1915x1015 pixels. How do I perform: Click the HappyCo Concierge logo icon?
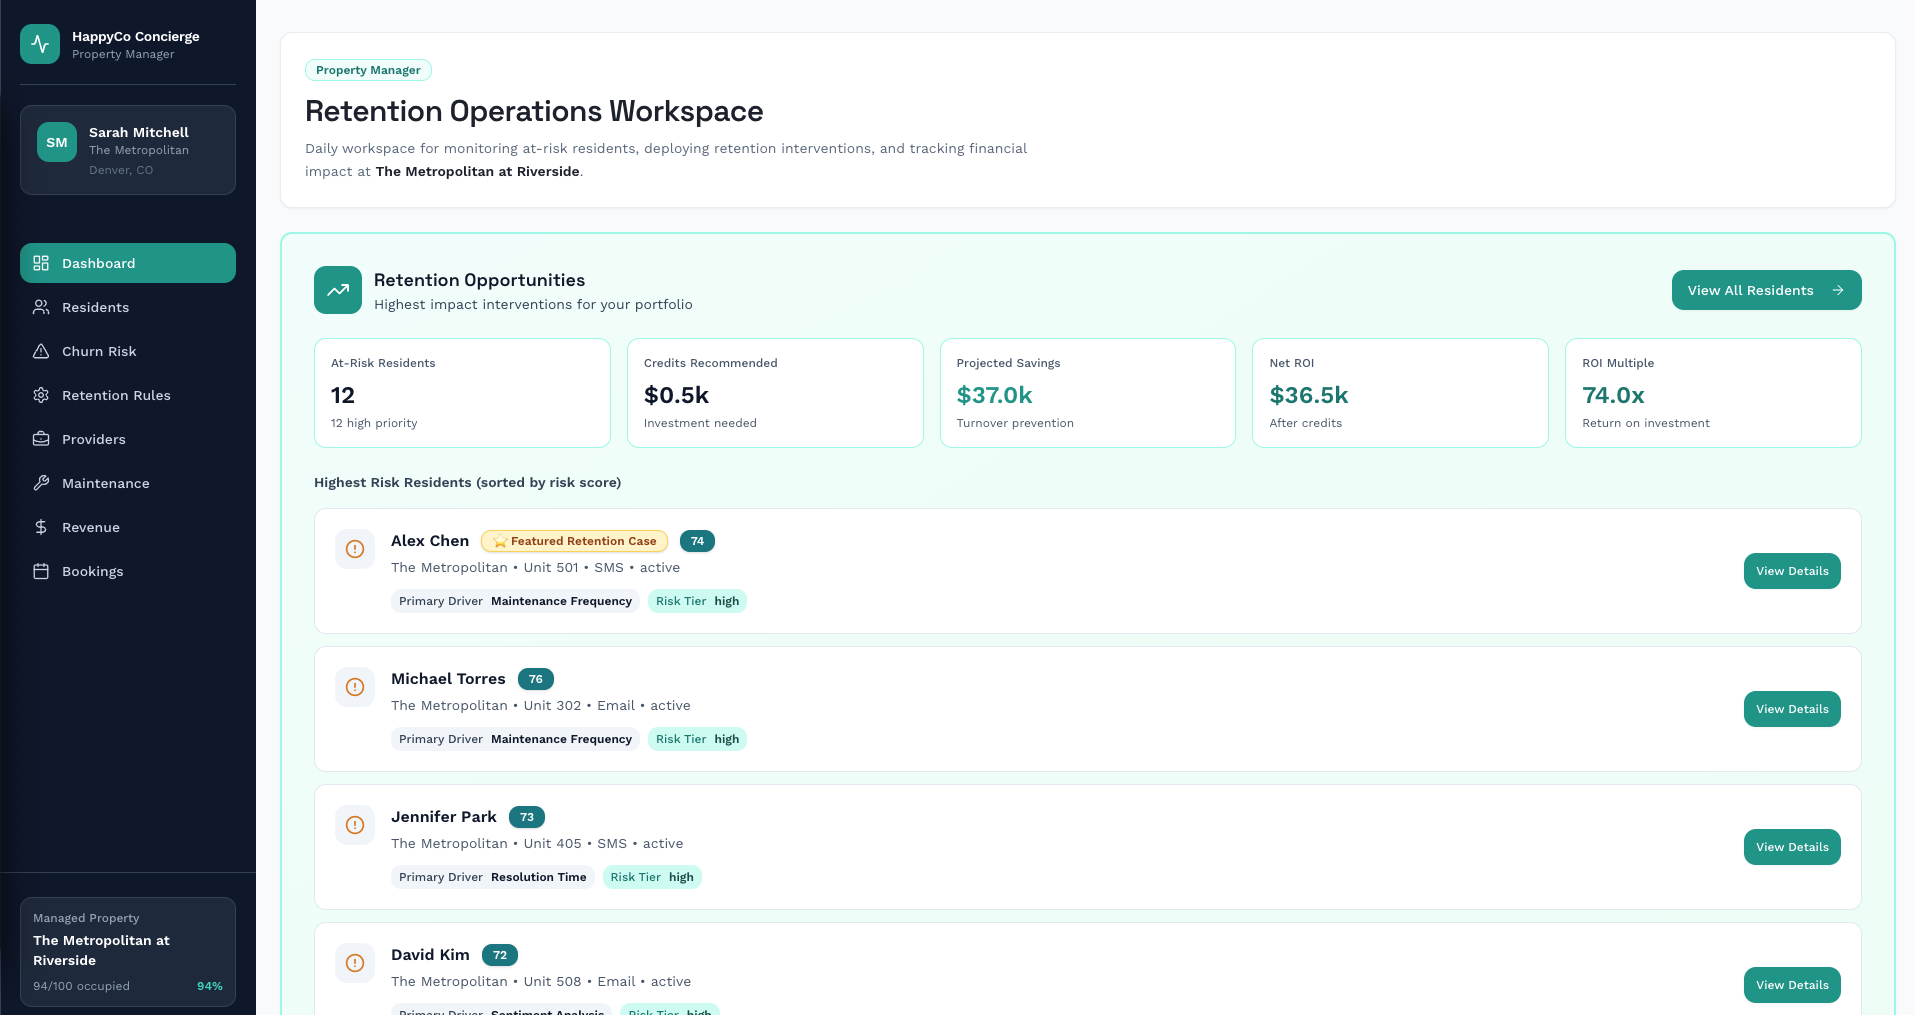coord(40,44)
